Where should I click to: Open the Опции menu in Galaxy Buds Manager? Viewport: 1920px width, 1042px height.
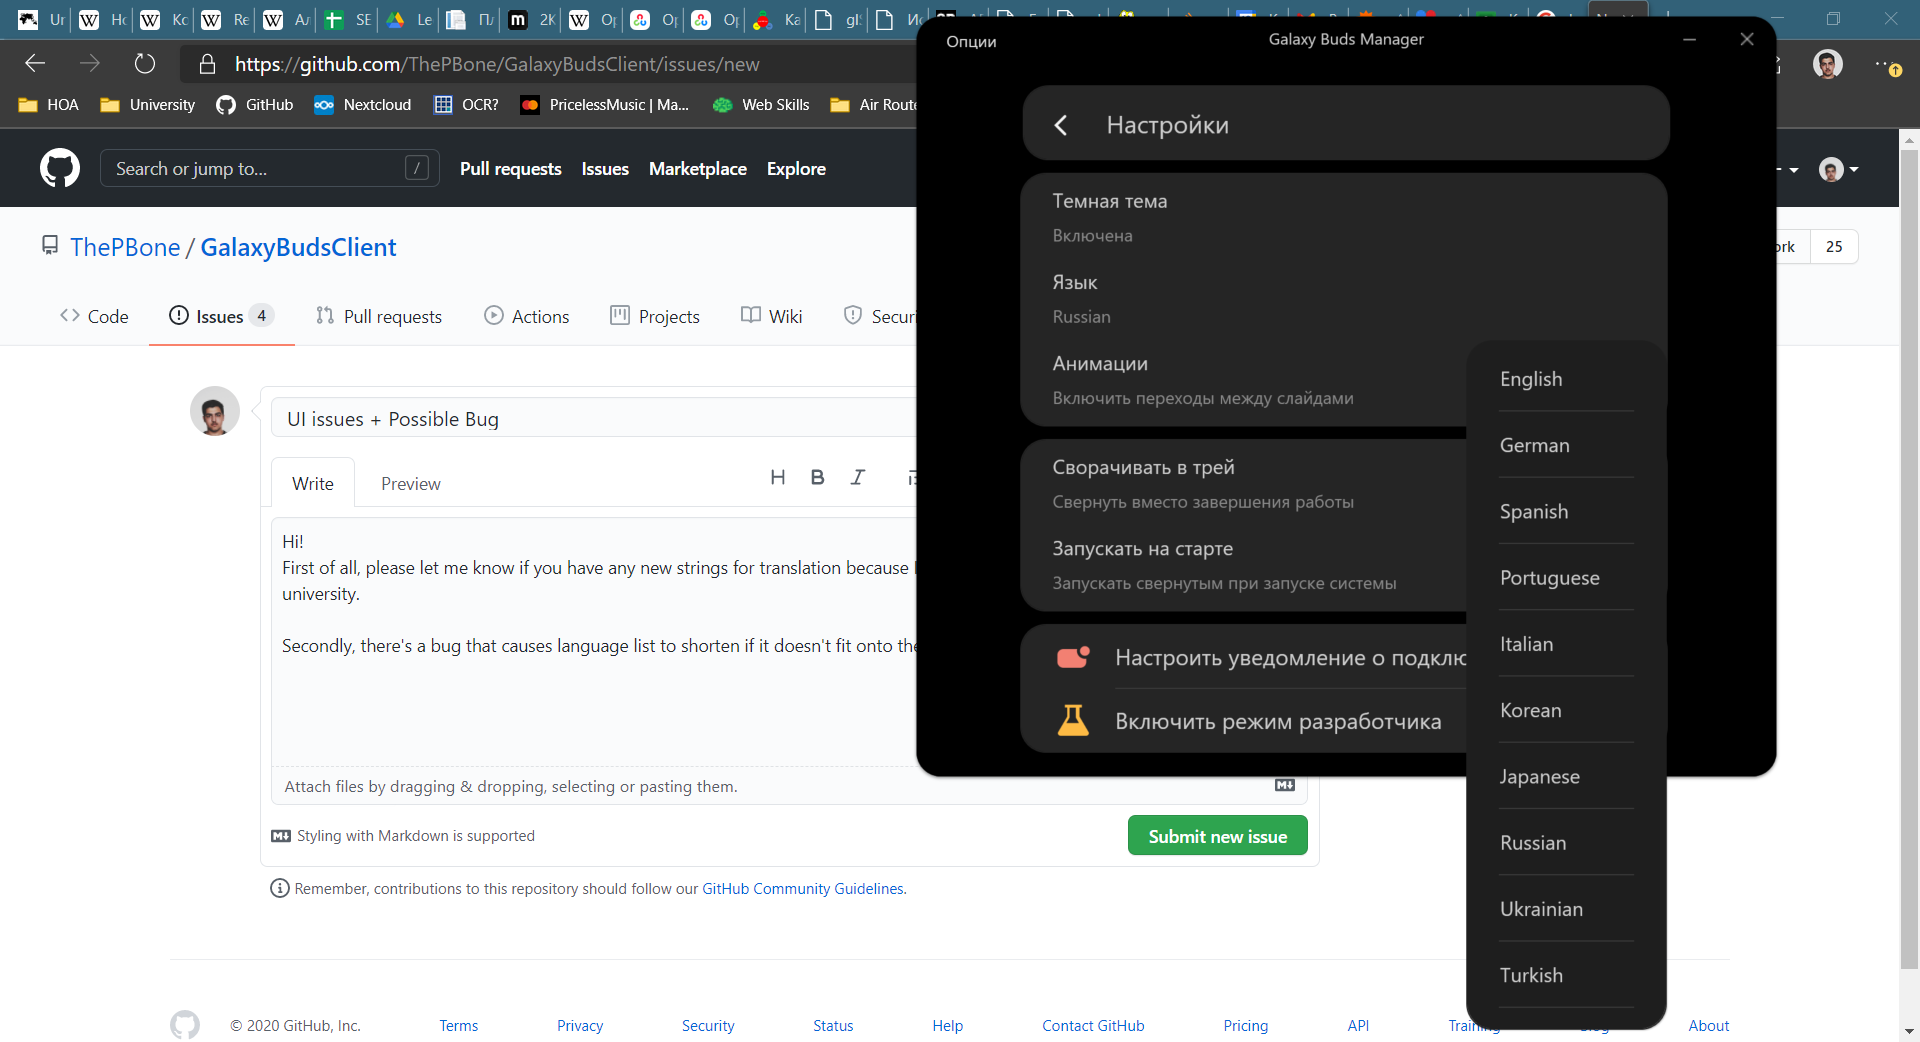pos(971,41)
